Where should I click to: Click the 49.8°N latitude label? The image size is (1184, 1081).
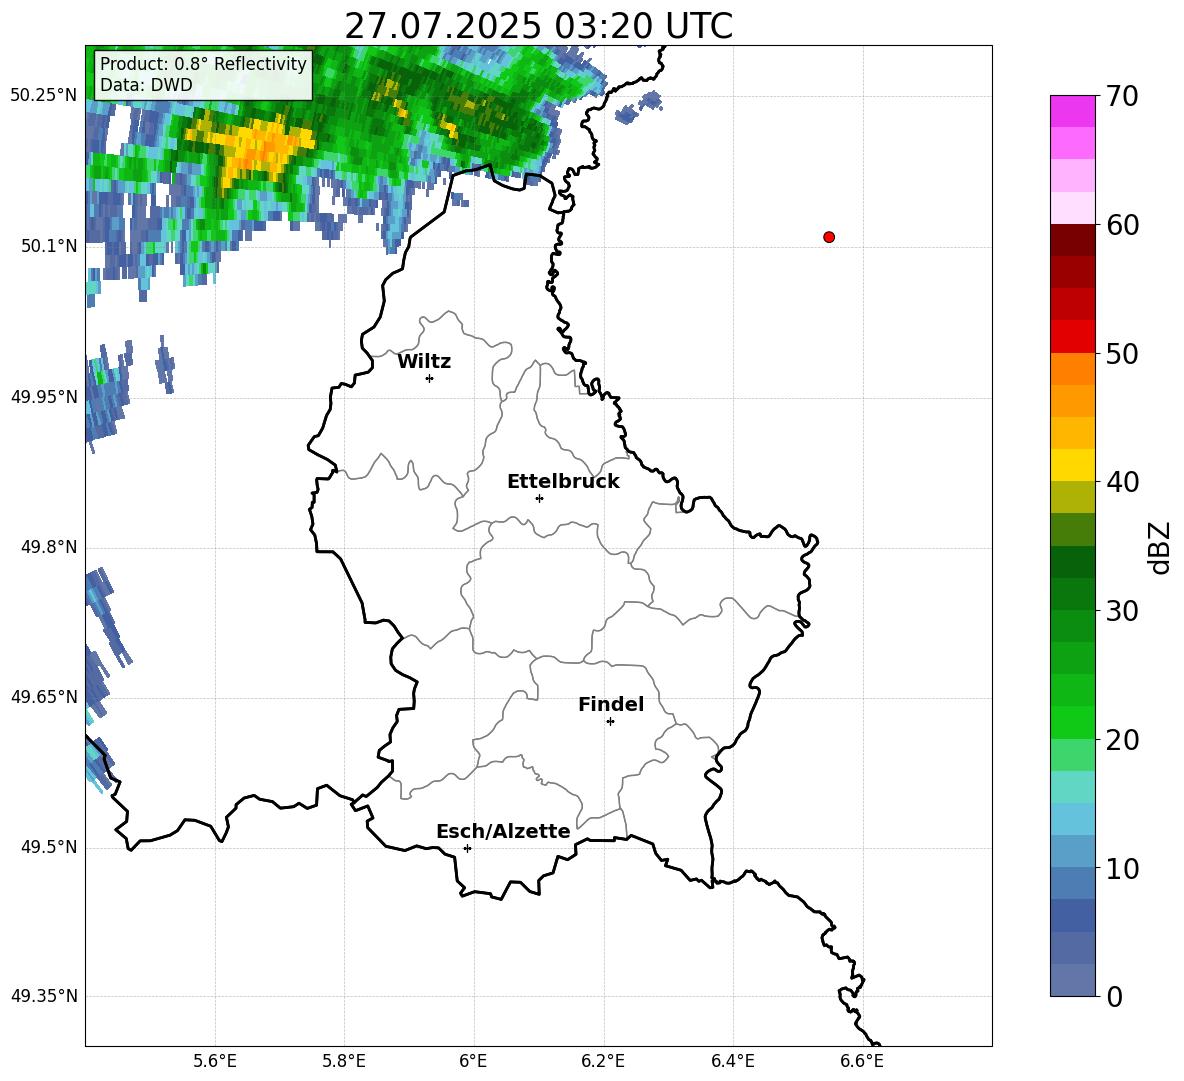point(49,547)
